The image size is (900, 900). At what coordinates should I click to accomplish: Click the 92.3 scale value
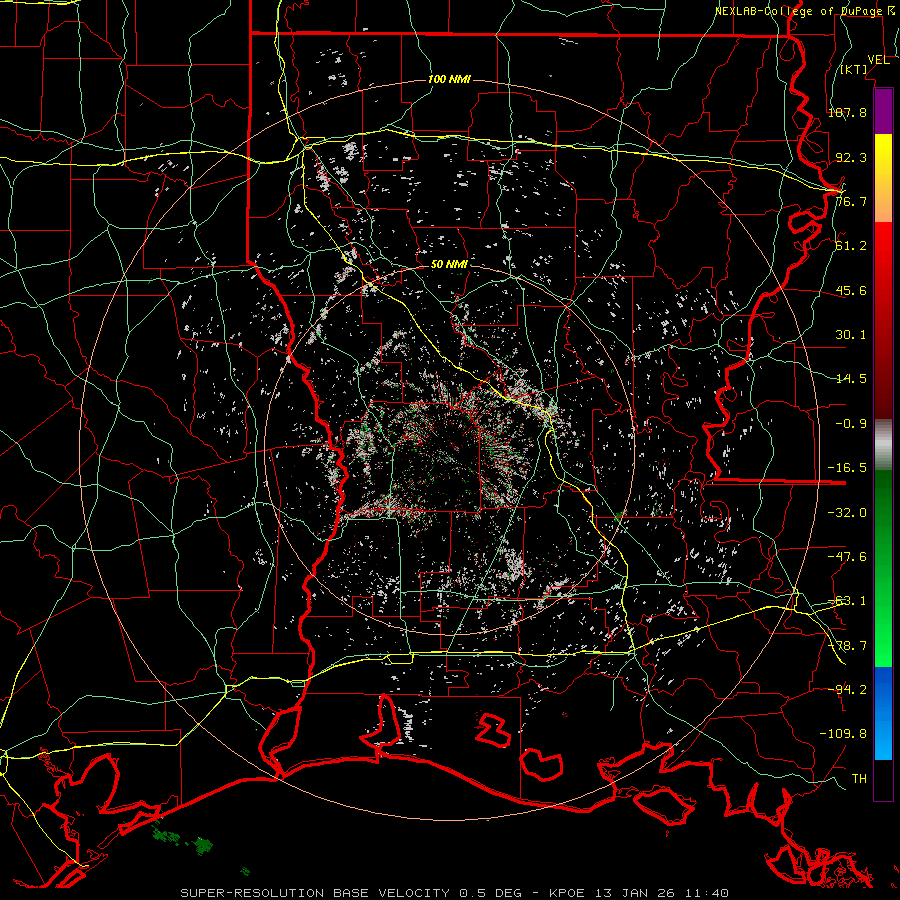(x=851, y=157)
